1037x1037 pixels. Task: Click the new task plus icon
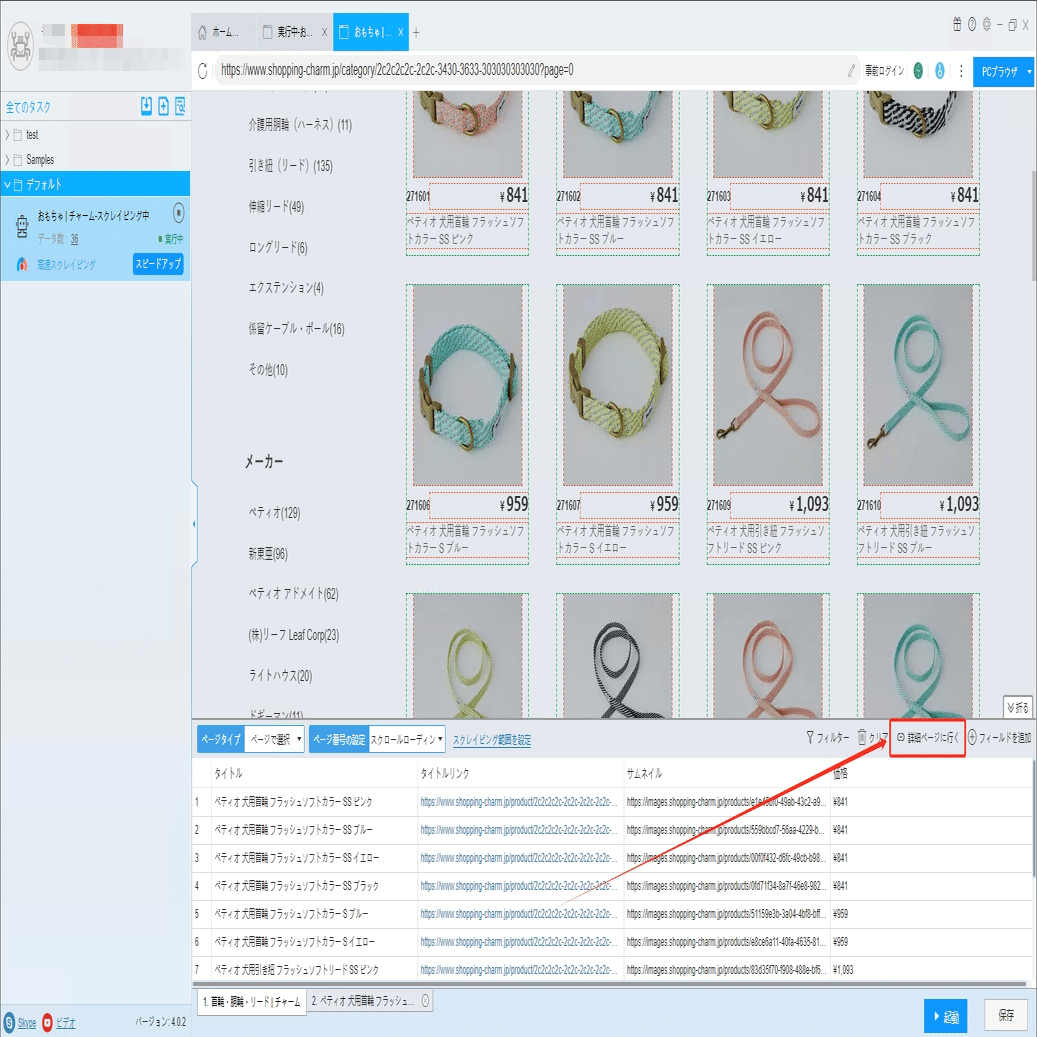coord(163,106)
